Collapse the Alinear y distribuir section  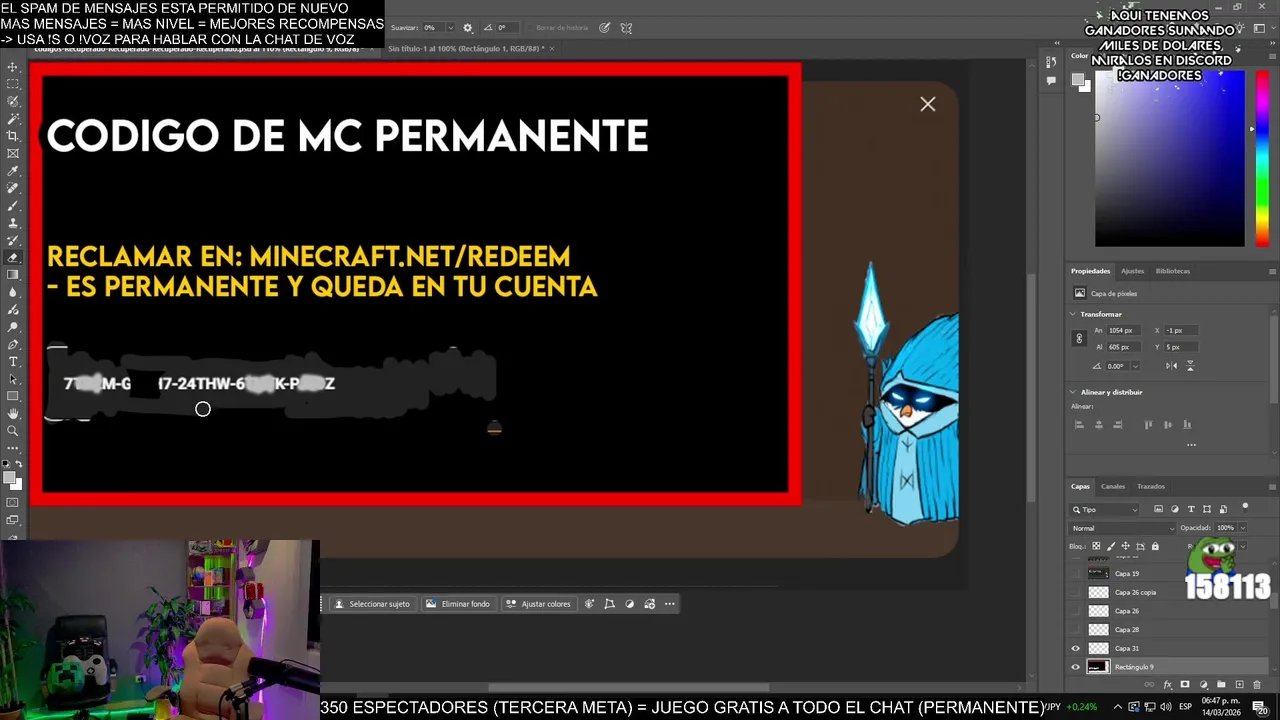(1073, 392)
